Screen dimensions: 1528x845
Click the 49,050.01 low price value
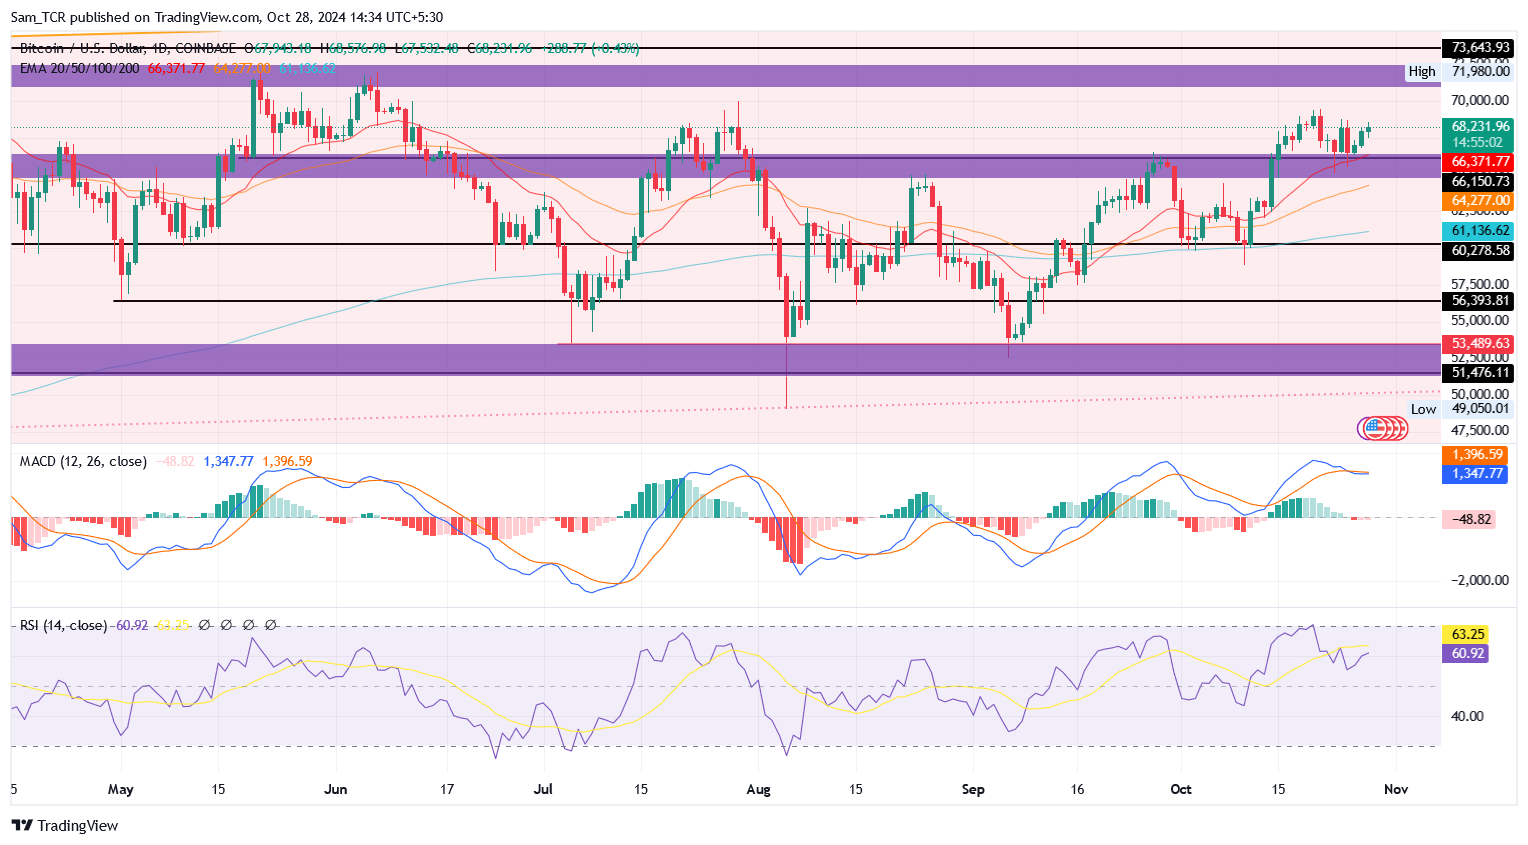[x=1479, y=409]
